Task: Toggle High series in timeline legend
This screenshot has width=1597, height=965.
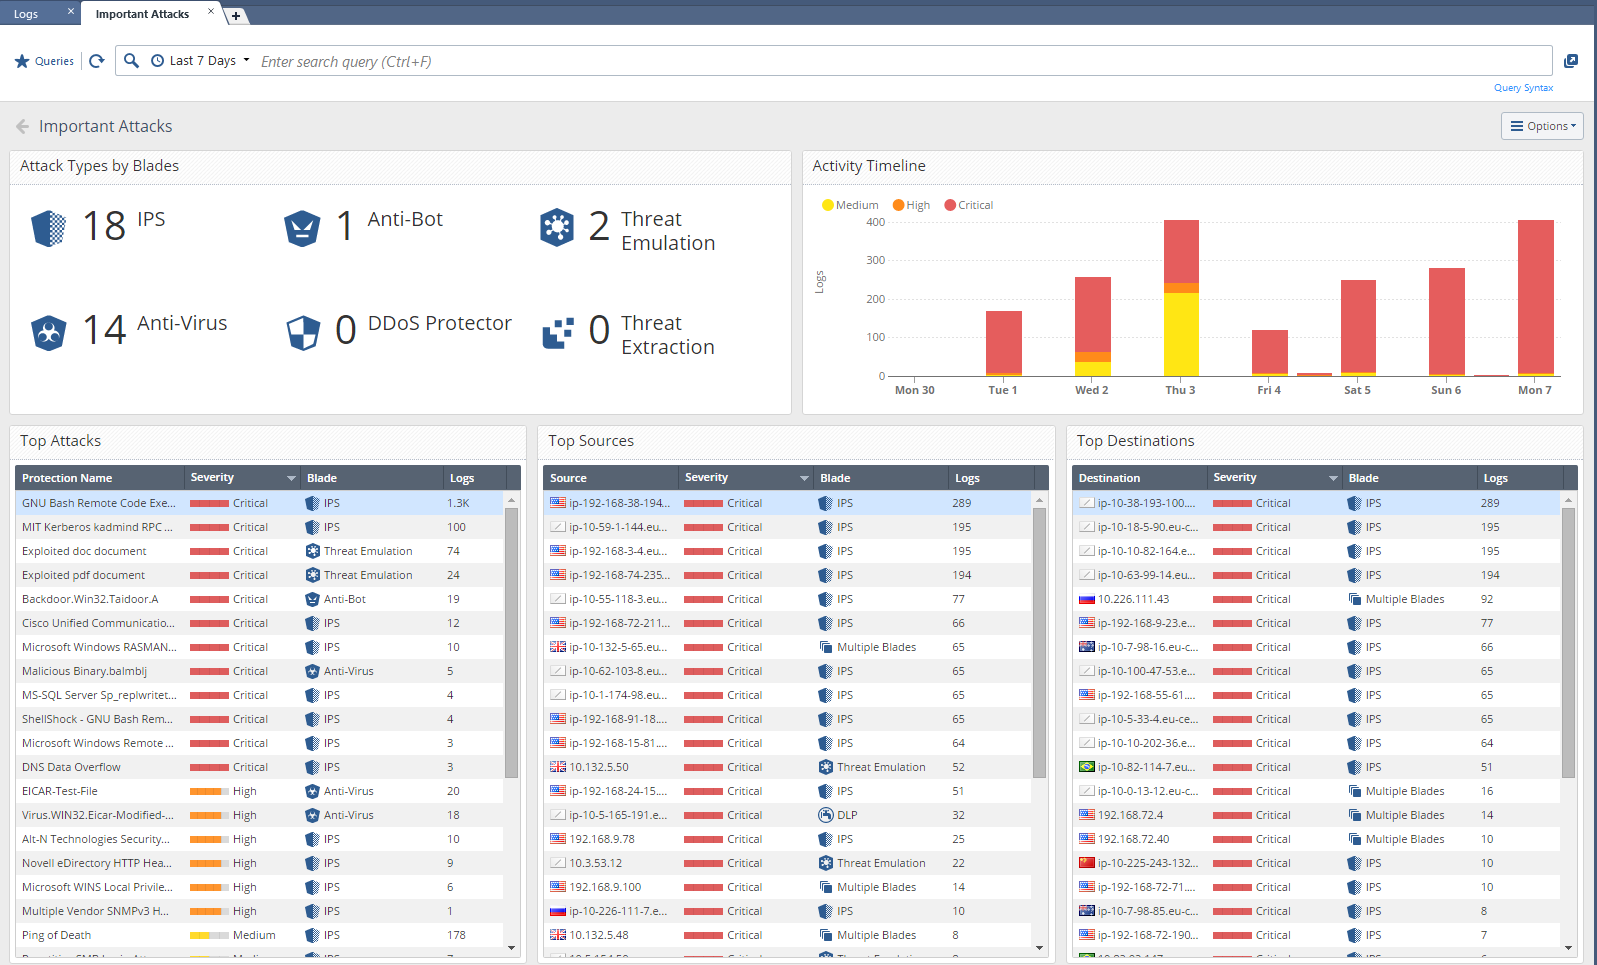Action: 911,205
